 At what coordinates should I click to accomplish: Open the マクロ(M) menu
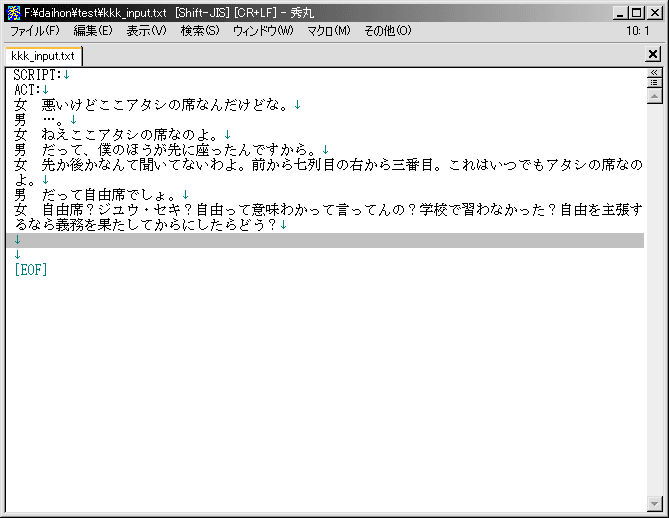(x=329, y=31)
